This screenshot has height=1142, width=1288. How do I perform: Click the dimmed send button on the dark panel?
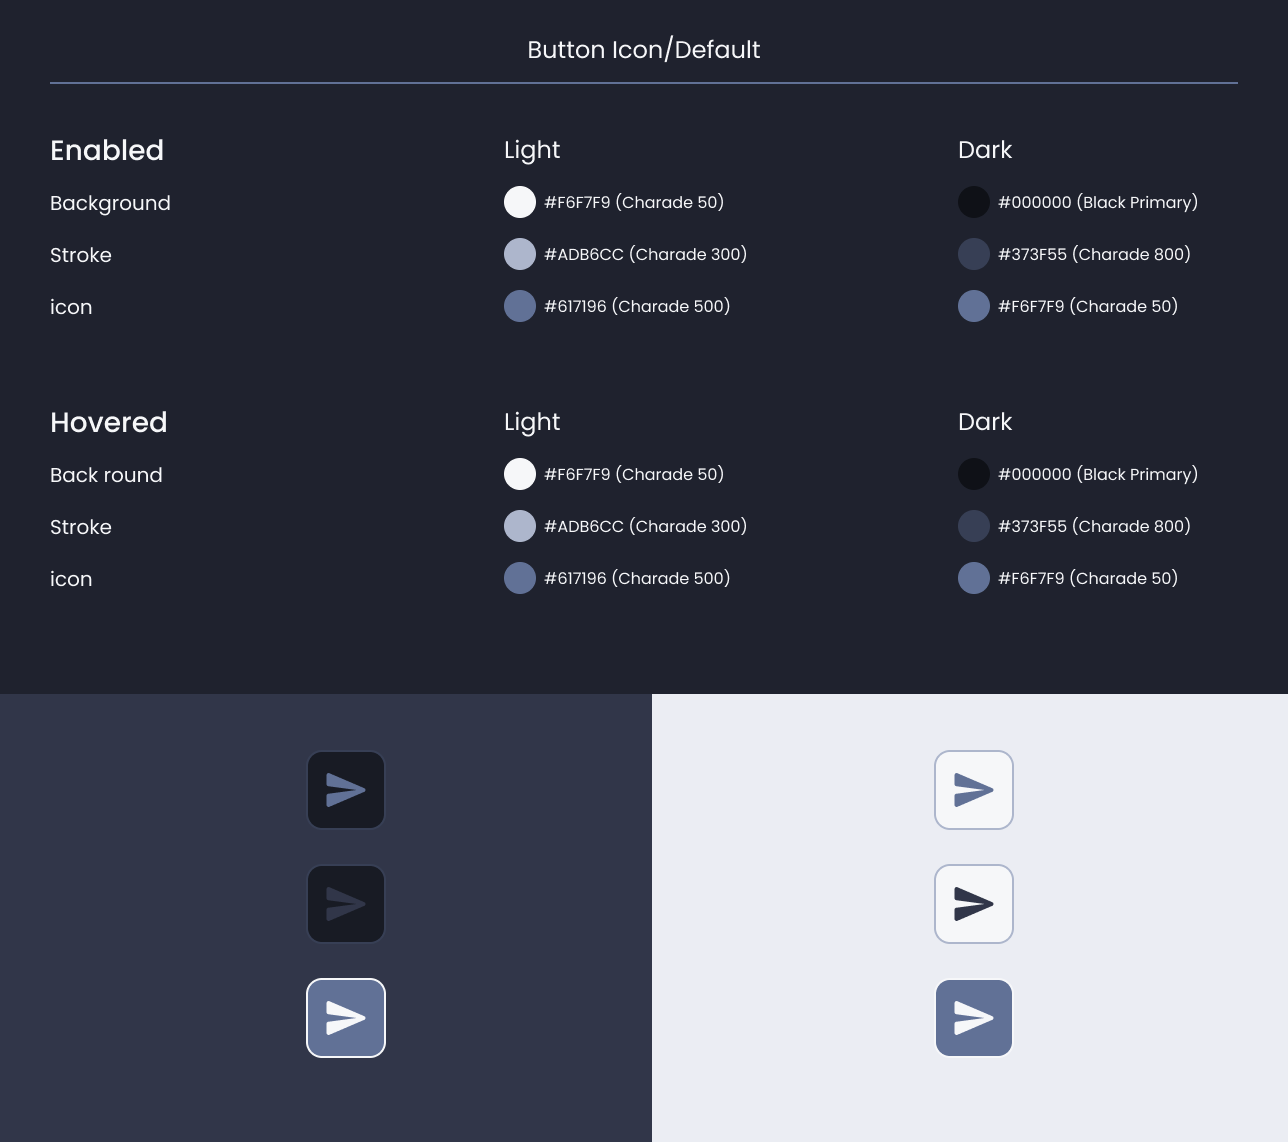click(x=346, y=904)
